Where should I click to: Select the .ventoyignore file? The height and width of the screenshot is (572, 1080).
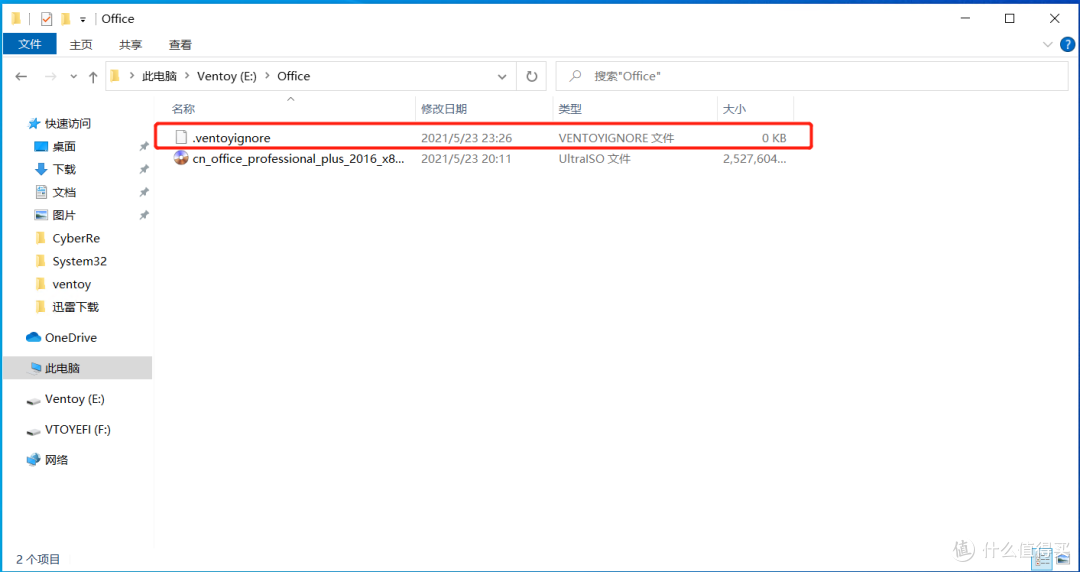231,138
